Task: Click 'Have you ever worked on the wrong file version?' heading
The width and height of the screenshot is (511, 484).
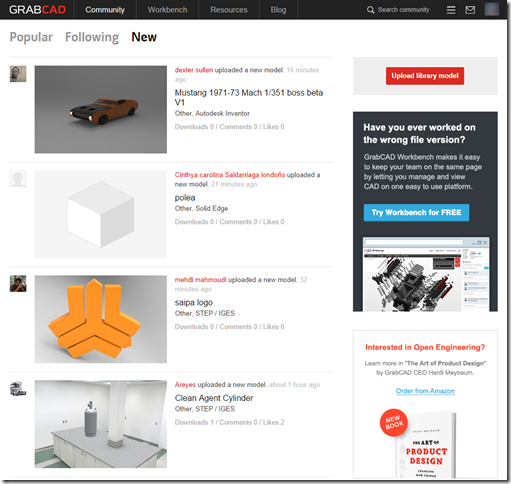Action: 419,133
